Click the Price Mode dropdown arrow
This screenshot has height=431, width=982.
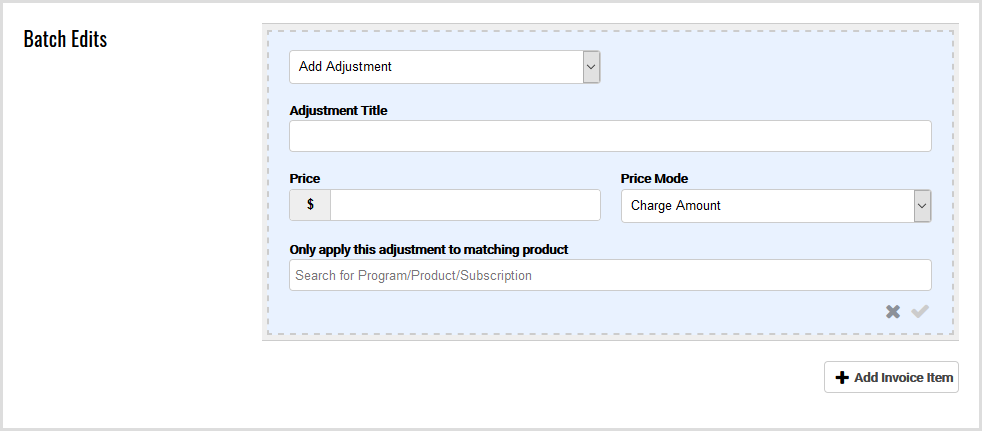(x=922, y=206)
